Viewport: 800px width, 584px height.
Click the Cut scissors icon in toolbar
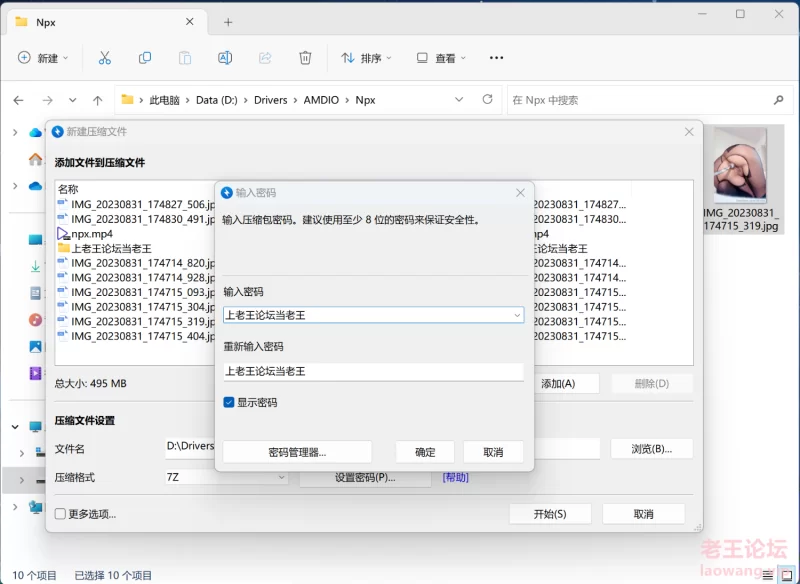[104, 58]
